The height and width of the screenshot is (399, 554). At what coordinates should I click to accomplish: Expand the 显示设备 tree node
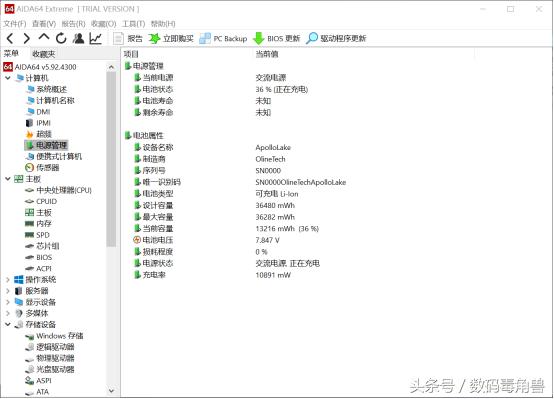tap(8, 302)
